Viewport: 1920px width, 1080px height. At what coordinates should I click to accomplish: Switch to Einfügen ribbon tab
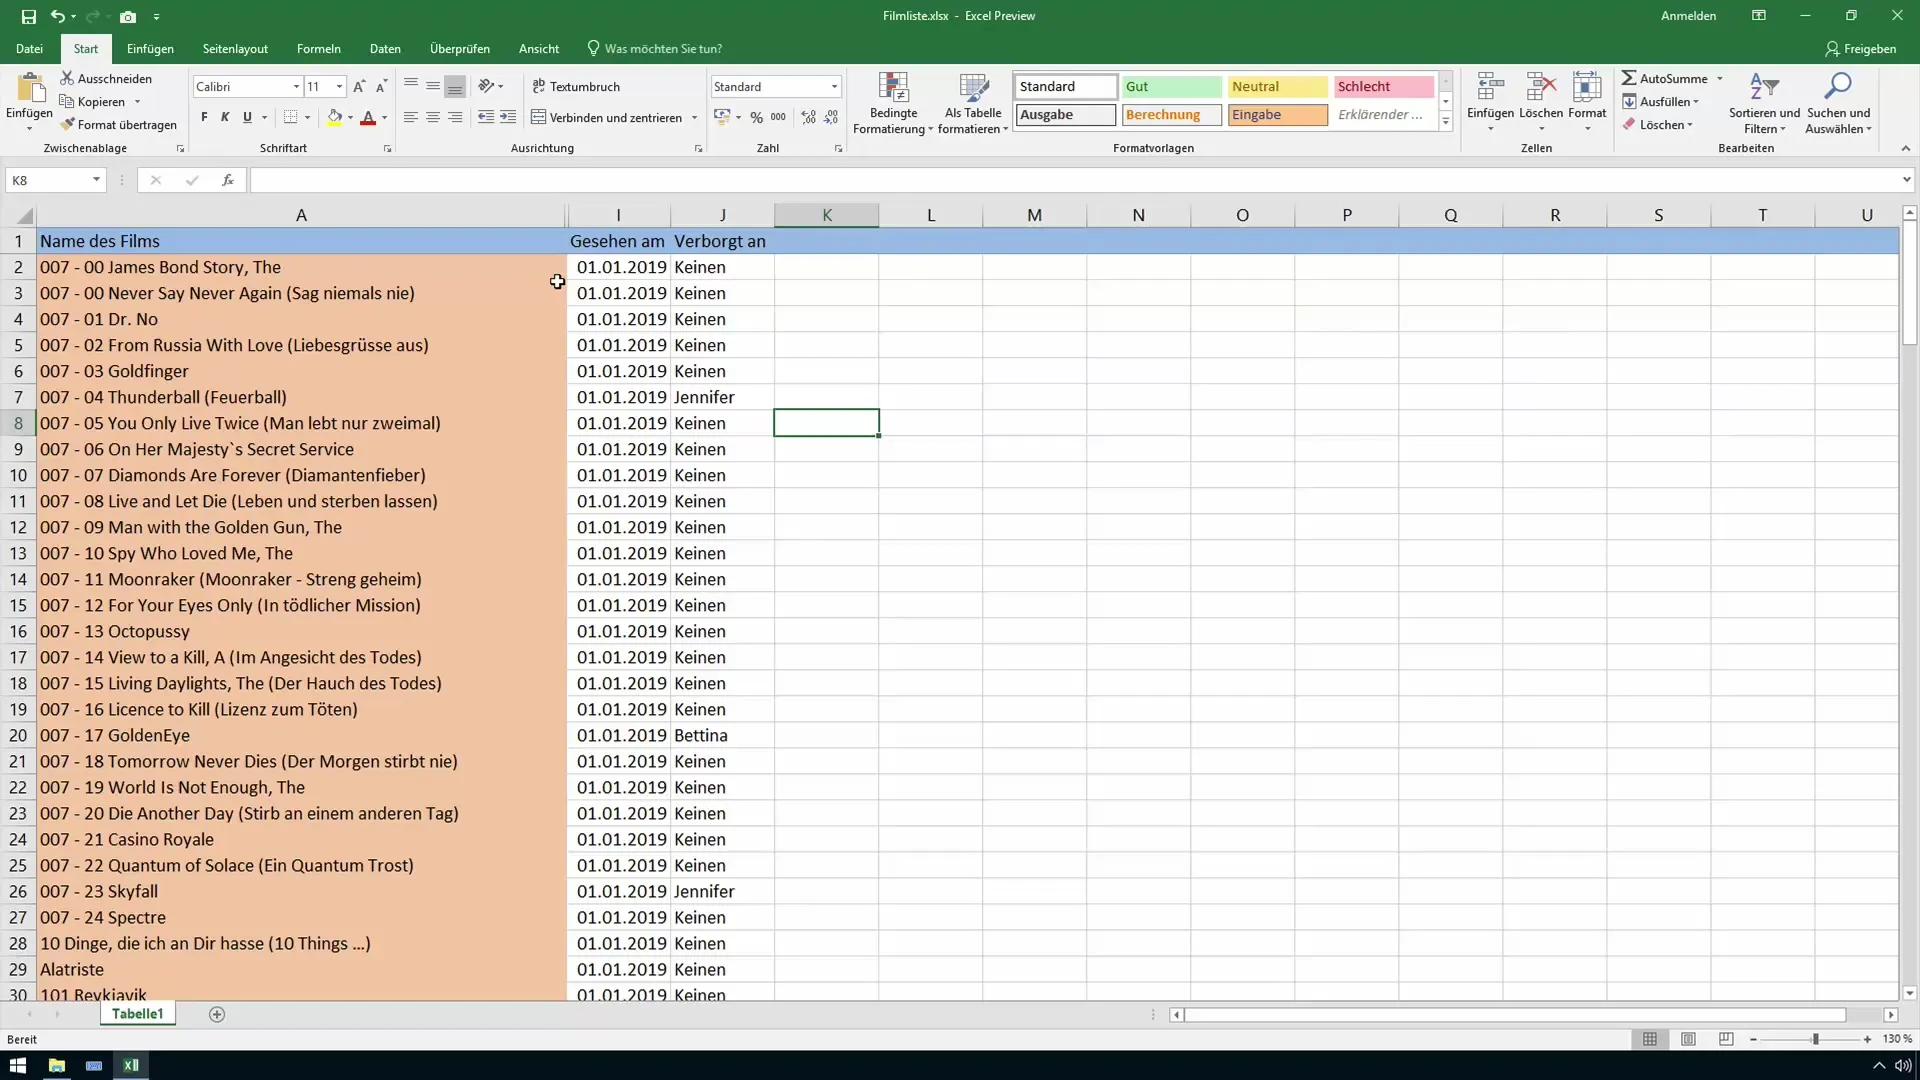(150, 48)
